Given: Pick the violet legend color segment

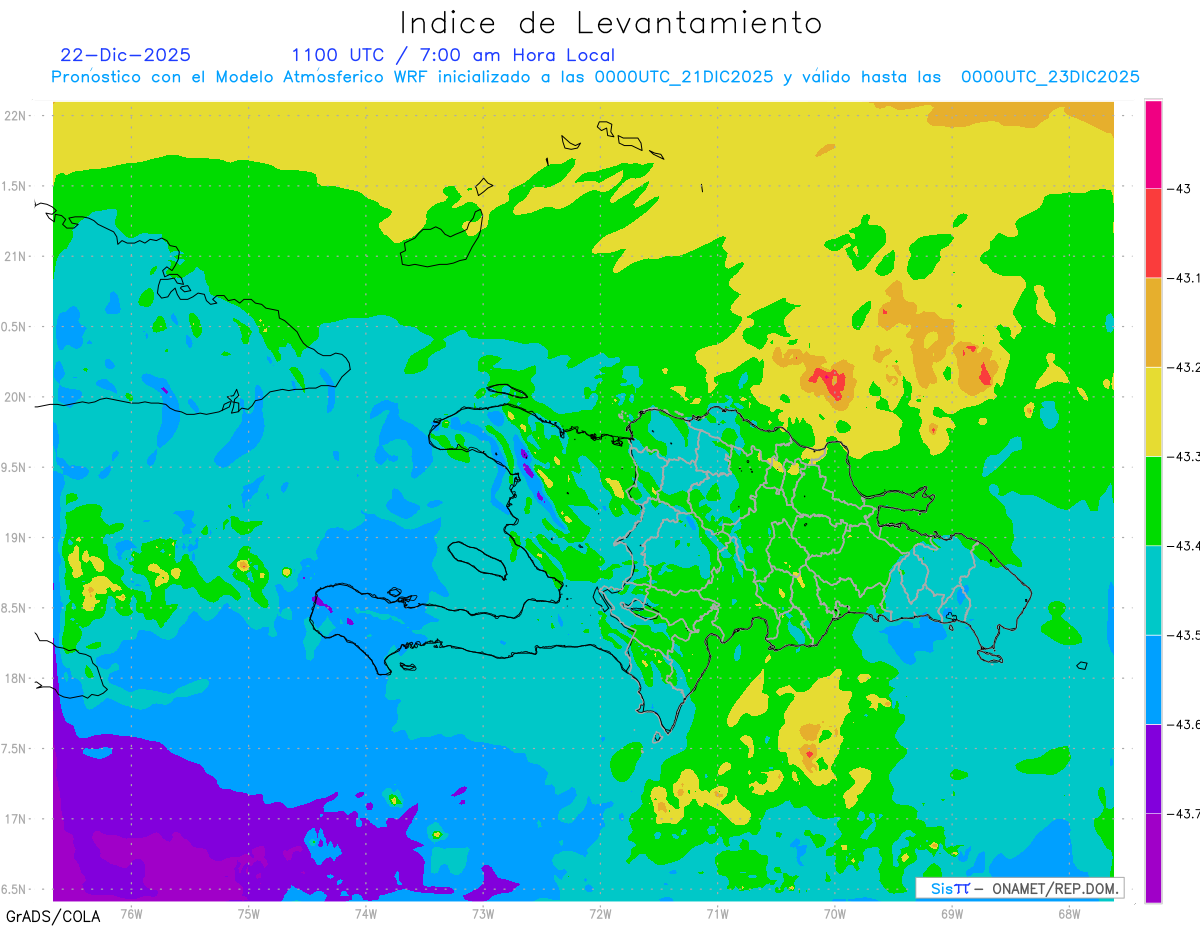Looking at the screenshot, I should pos(1153,768).
